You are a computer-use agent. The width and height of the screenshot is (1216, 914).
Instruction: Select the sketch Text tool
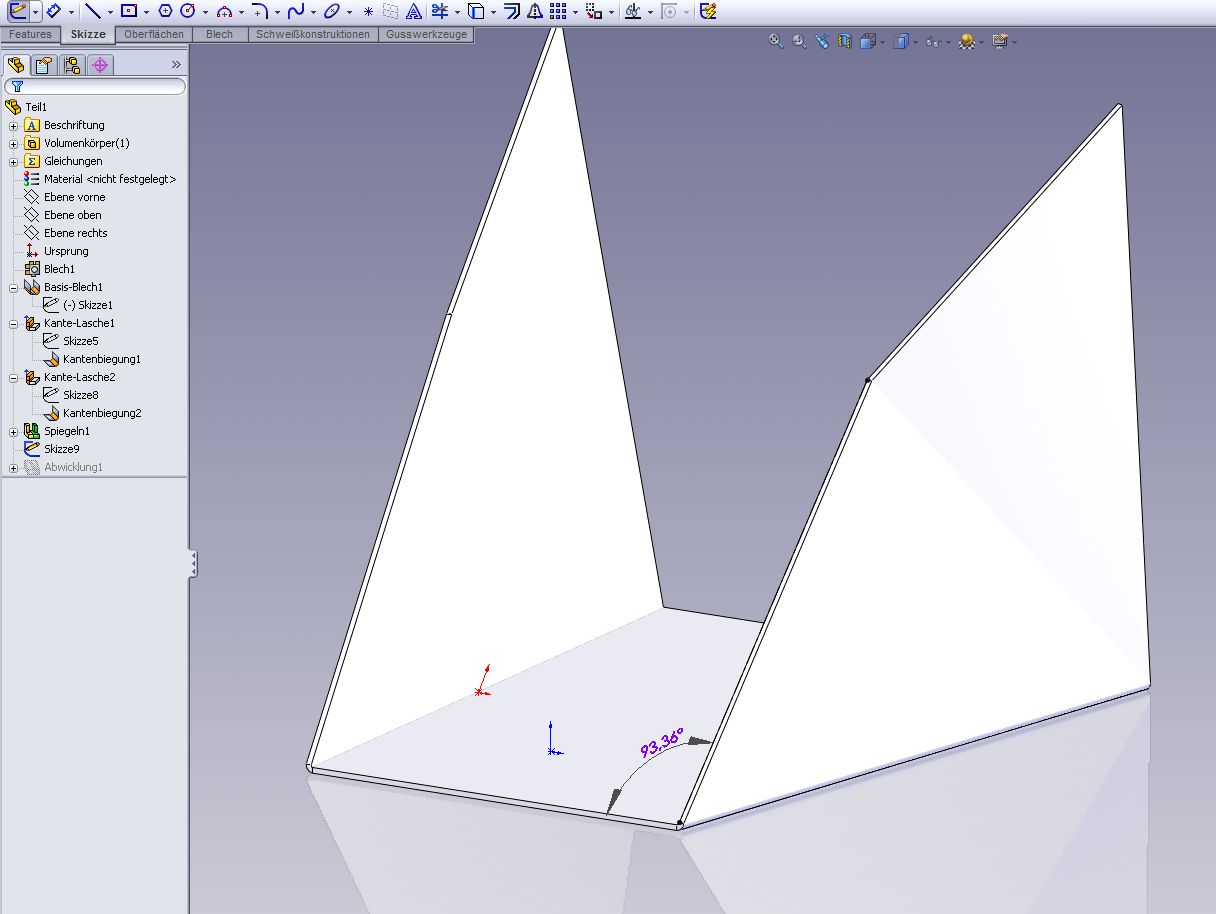(412, 11)
